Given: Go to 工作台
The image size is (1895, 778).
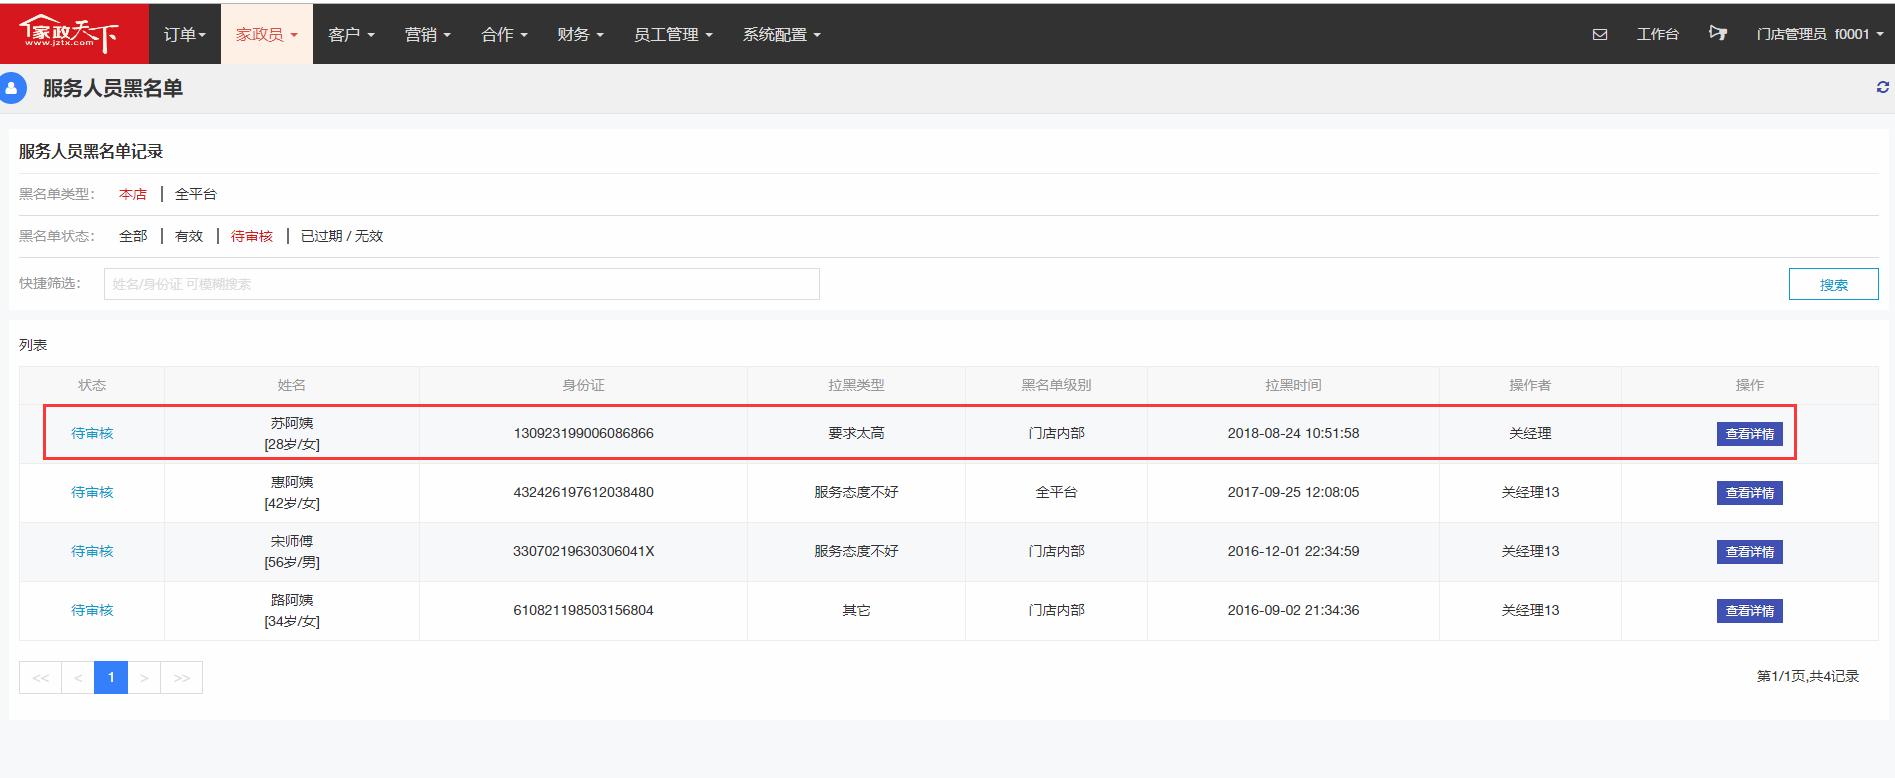Looking at the screenshot, I should [x=1657, y=34].
